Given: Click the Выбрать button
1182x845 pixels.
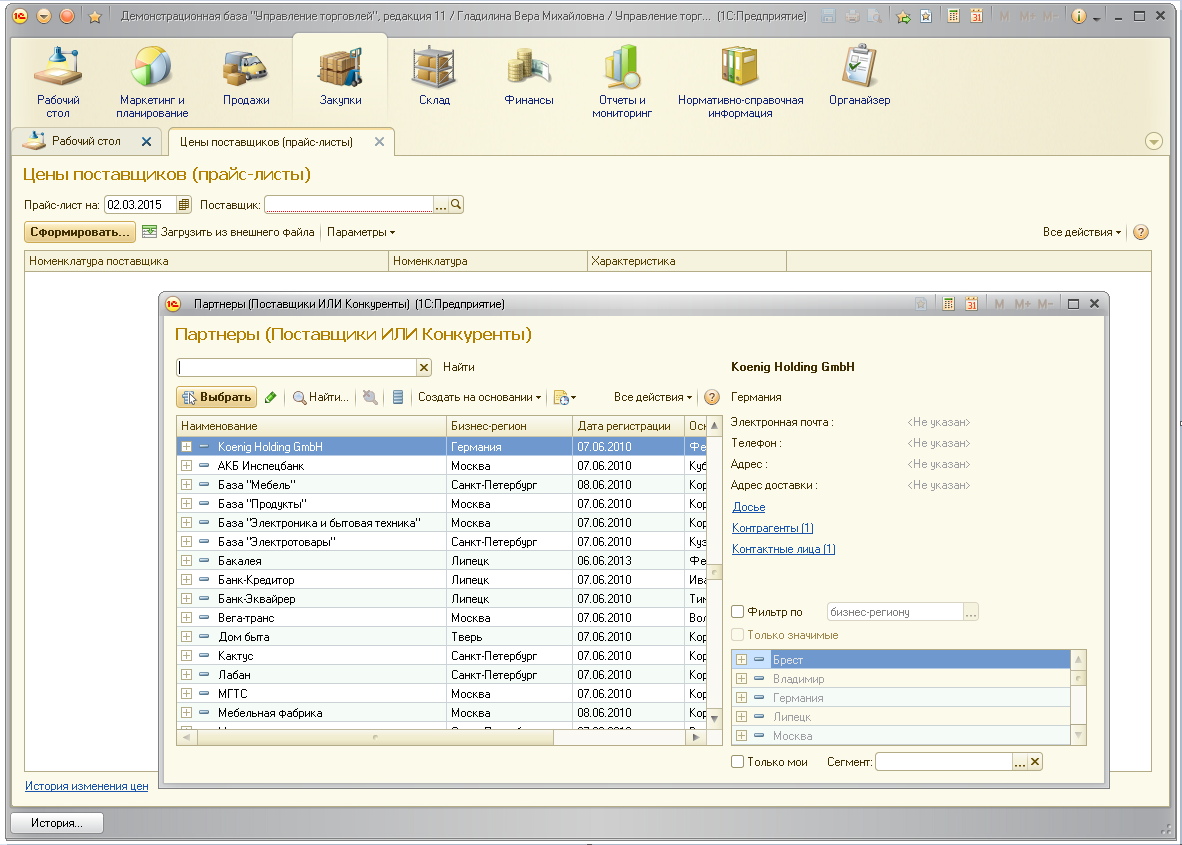Looking at the screenshot, I should (x=216, y=397).
